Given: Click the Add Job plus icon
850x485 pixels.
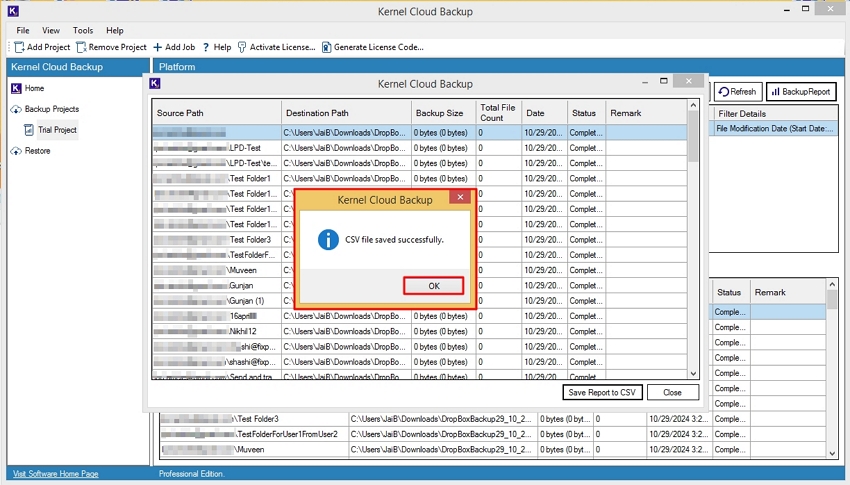Looking at the screenshot, I should (x=158, y=47).
